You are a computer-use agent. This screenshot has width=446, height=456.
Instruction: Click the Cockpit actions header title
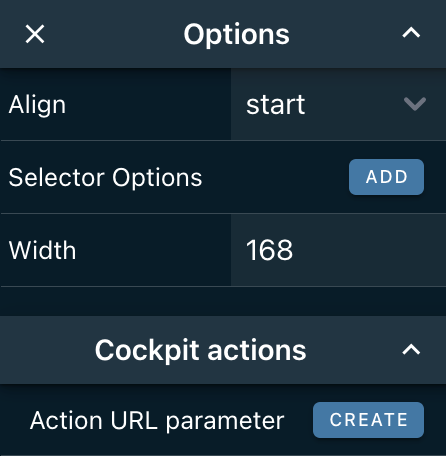(x=200, y=350)
